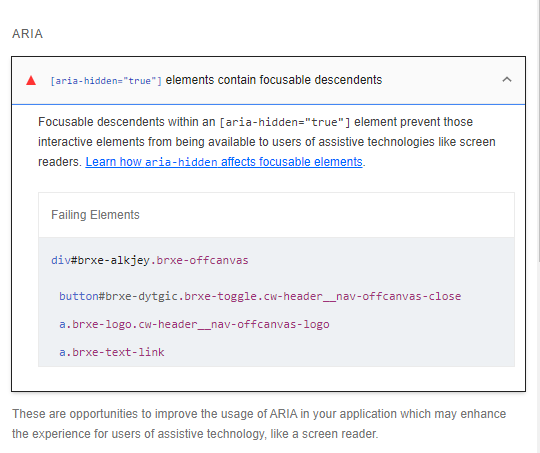Click the 'Focusable descendents within an' description text
Screen dimensions: 540x453
(126, 122)
